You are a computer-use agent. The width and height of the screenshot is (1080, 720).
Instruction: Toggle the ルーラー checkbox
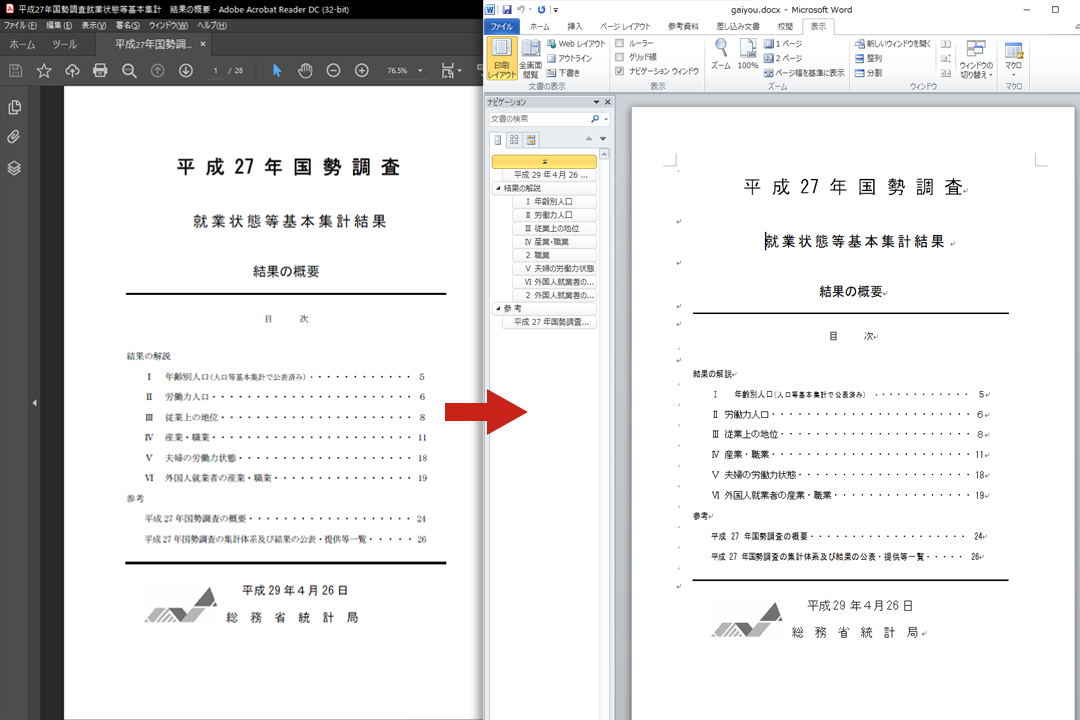[x=619, y=43]
